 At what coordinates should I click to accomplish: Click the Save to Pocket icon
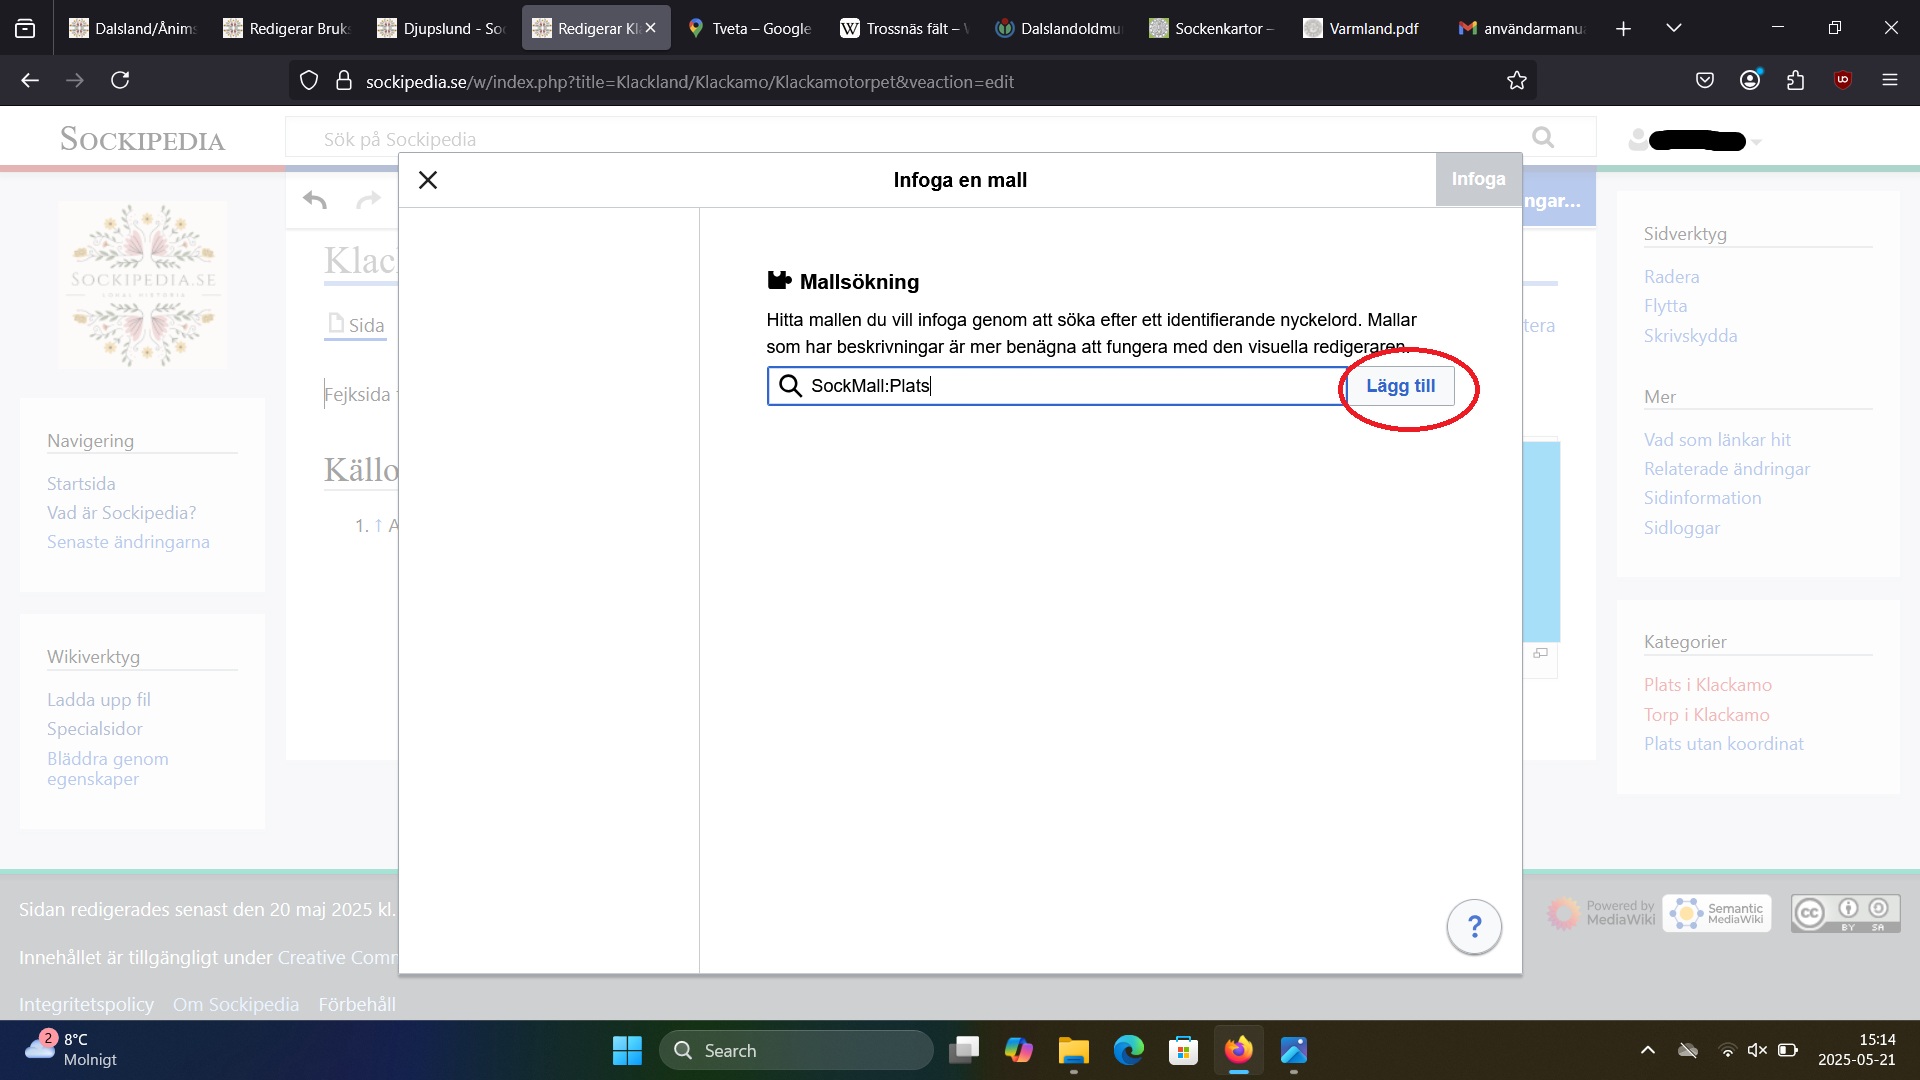click(x=1705, y=81)
